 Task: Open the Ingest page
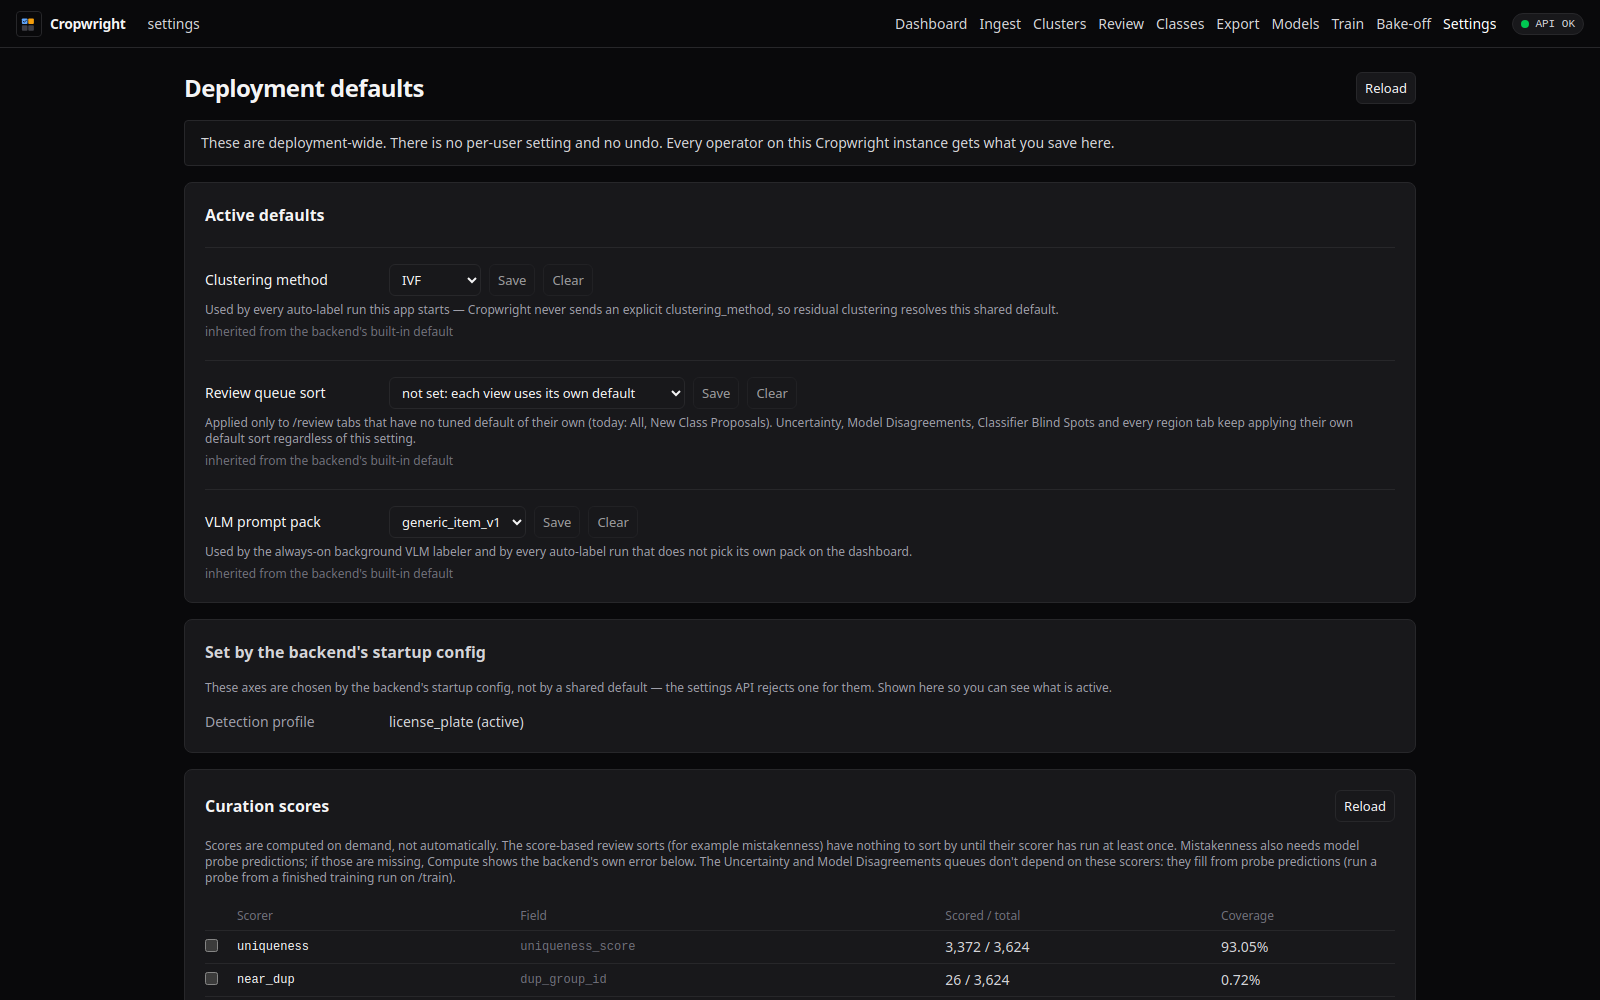[x=1000, y=24]
